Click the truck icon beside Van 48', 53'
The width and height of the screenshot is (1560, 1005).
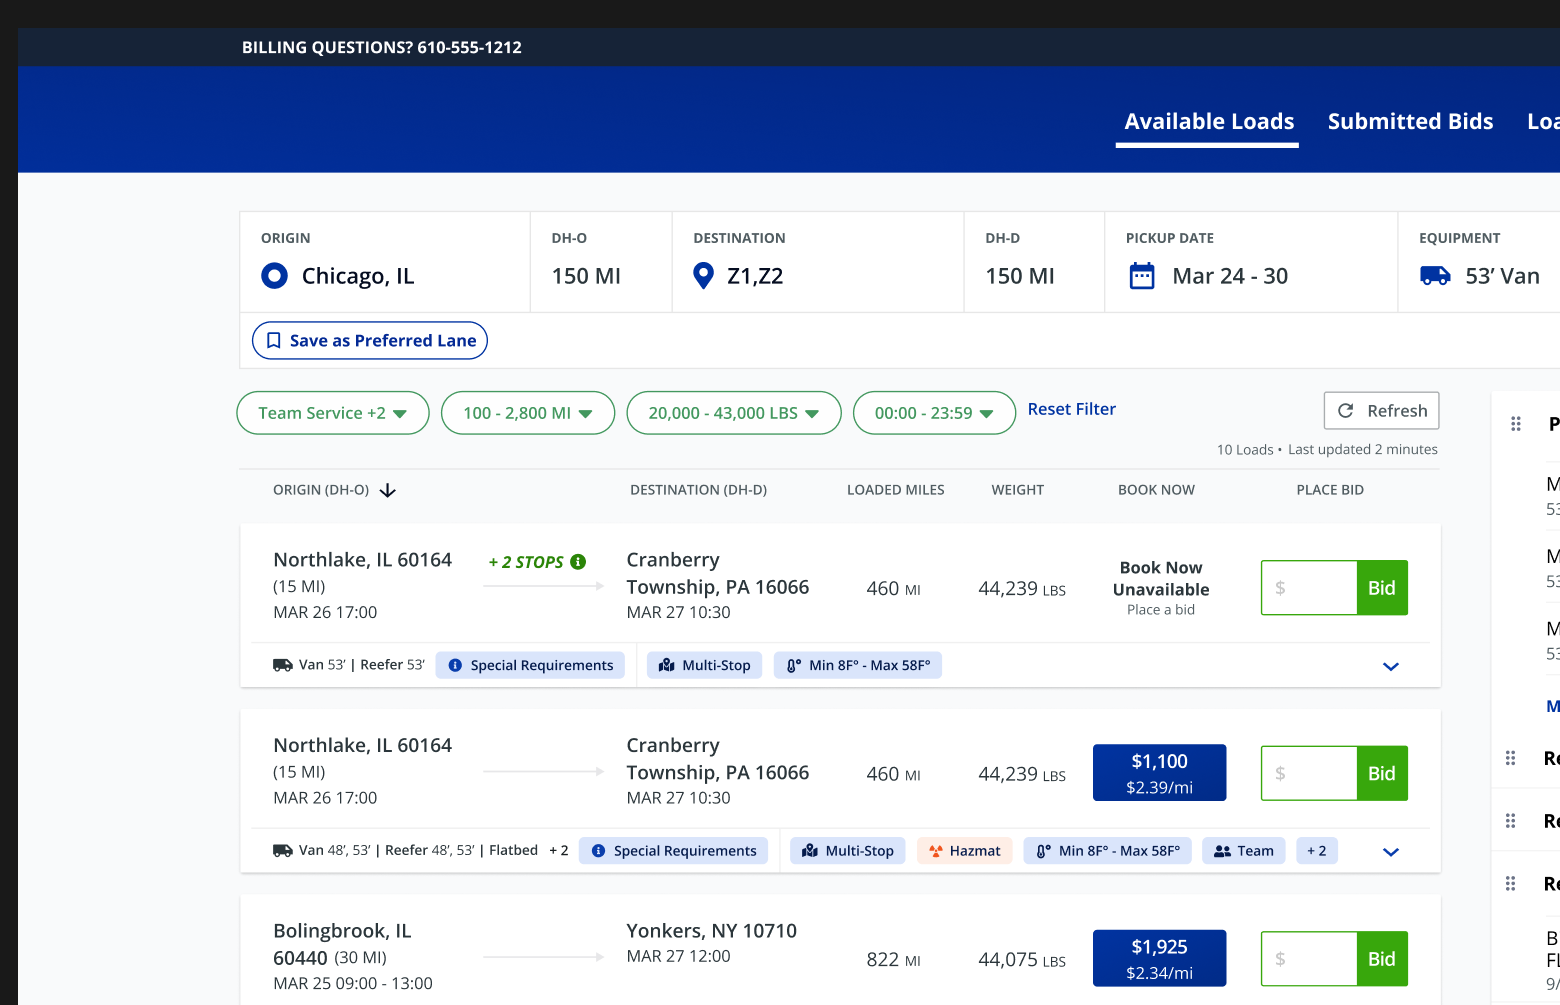[283, 851]
